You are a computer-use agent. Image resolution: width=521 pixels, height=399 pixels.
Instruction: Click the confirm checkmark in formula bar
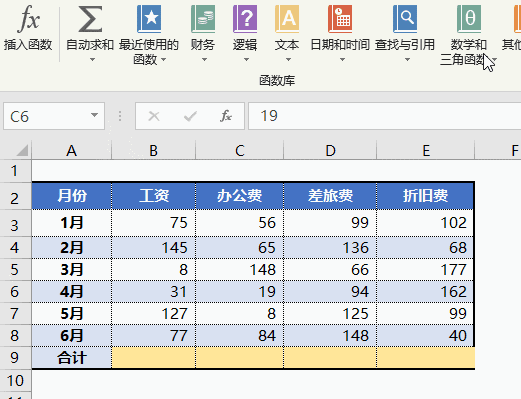pyautogui.click(x=190, y=116)
